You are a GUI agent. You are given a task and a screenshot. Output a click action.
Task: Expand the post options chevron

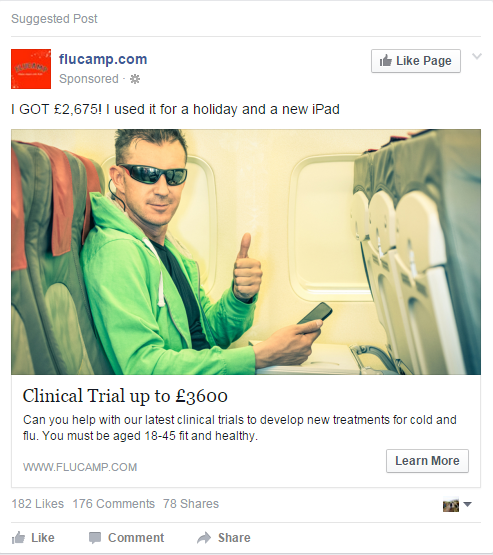(x=477, y=56)
